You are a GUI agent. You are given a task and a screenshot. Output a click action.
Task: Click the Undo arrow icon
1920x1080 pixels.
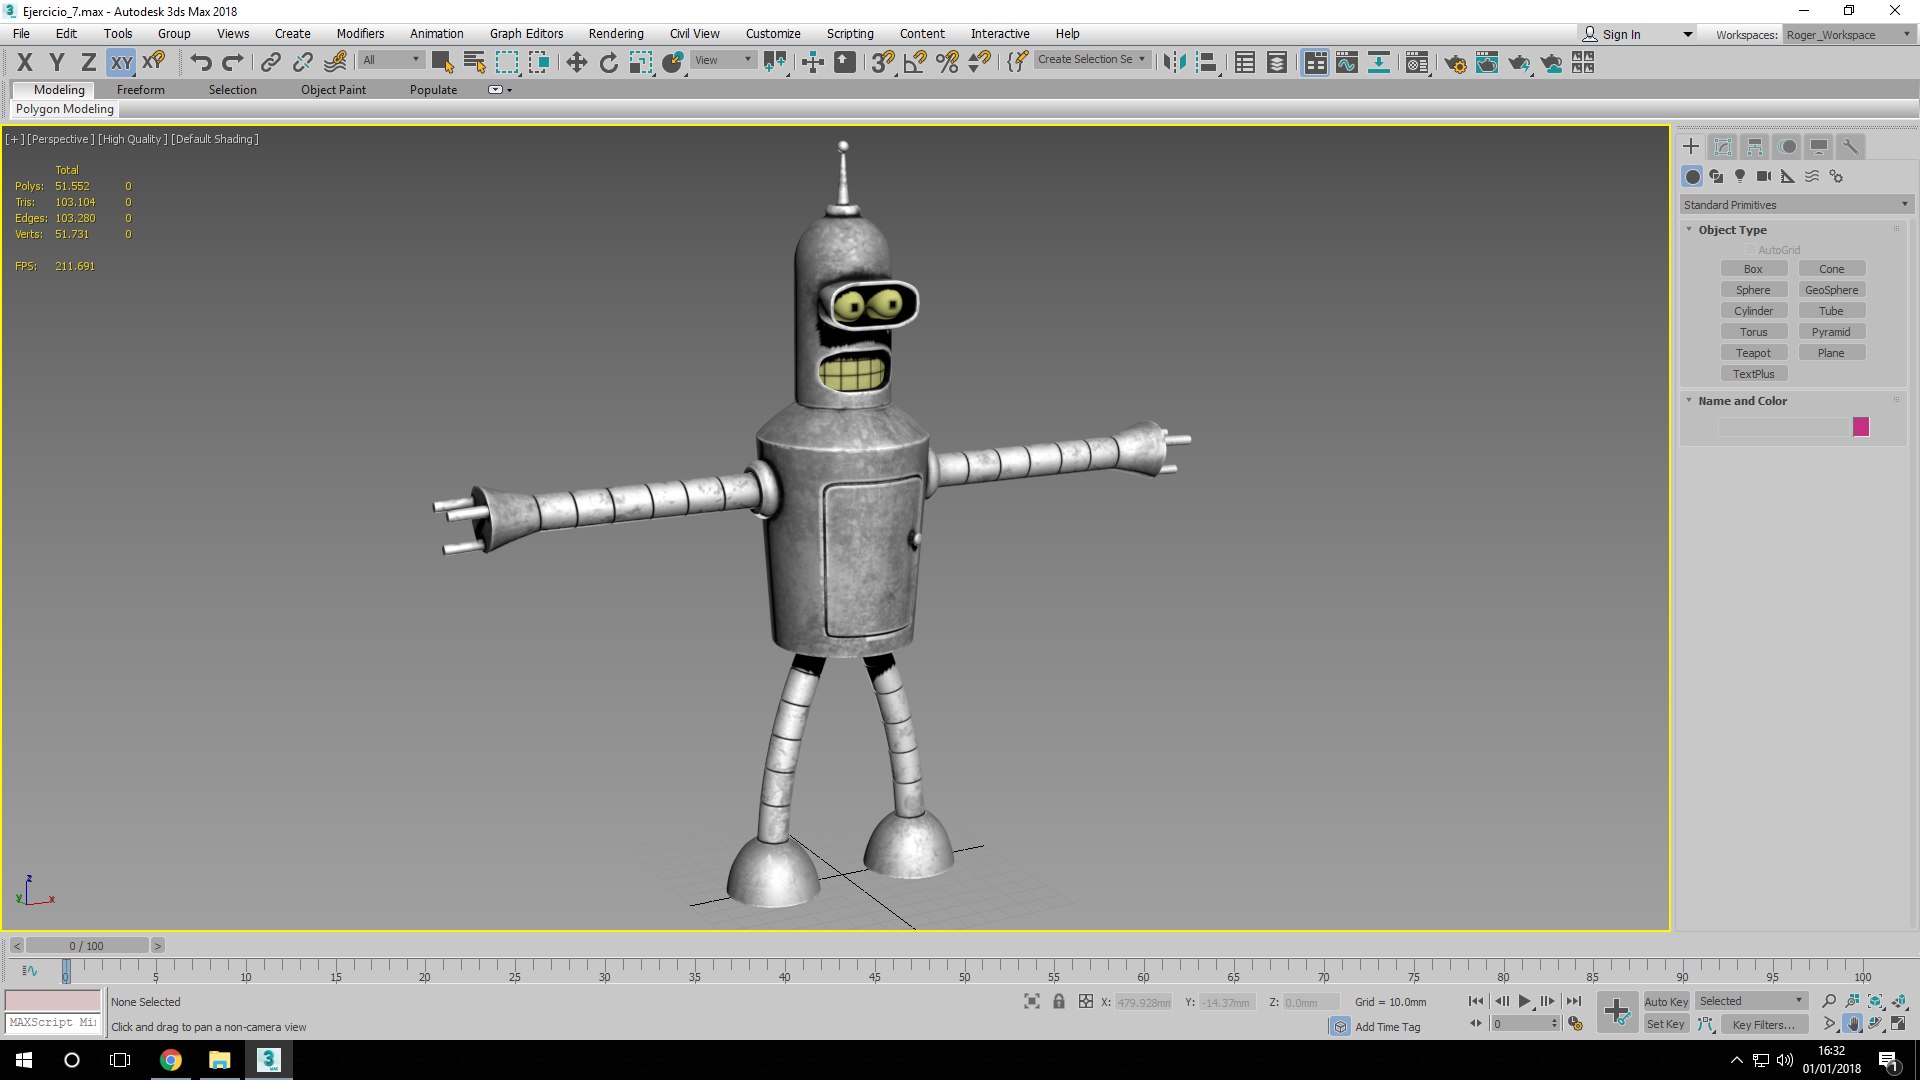pyautogui.click(x=201, y=63)
